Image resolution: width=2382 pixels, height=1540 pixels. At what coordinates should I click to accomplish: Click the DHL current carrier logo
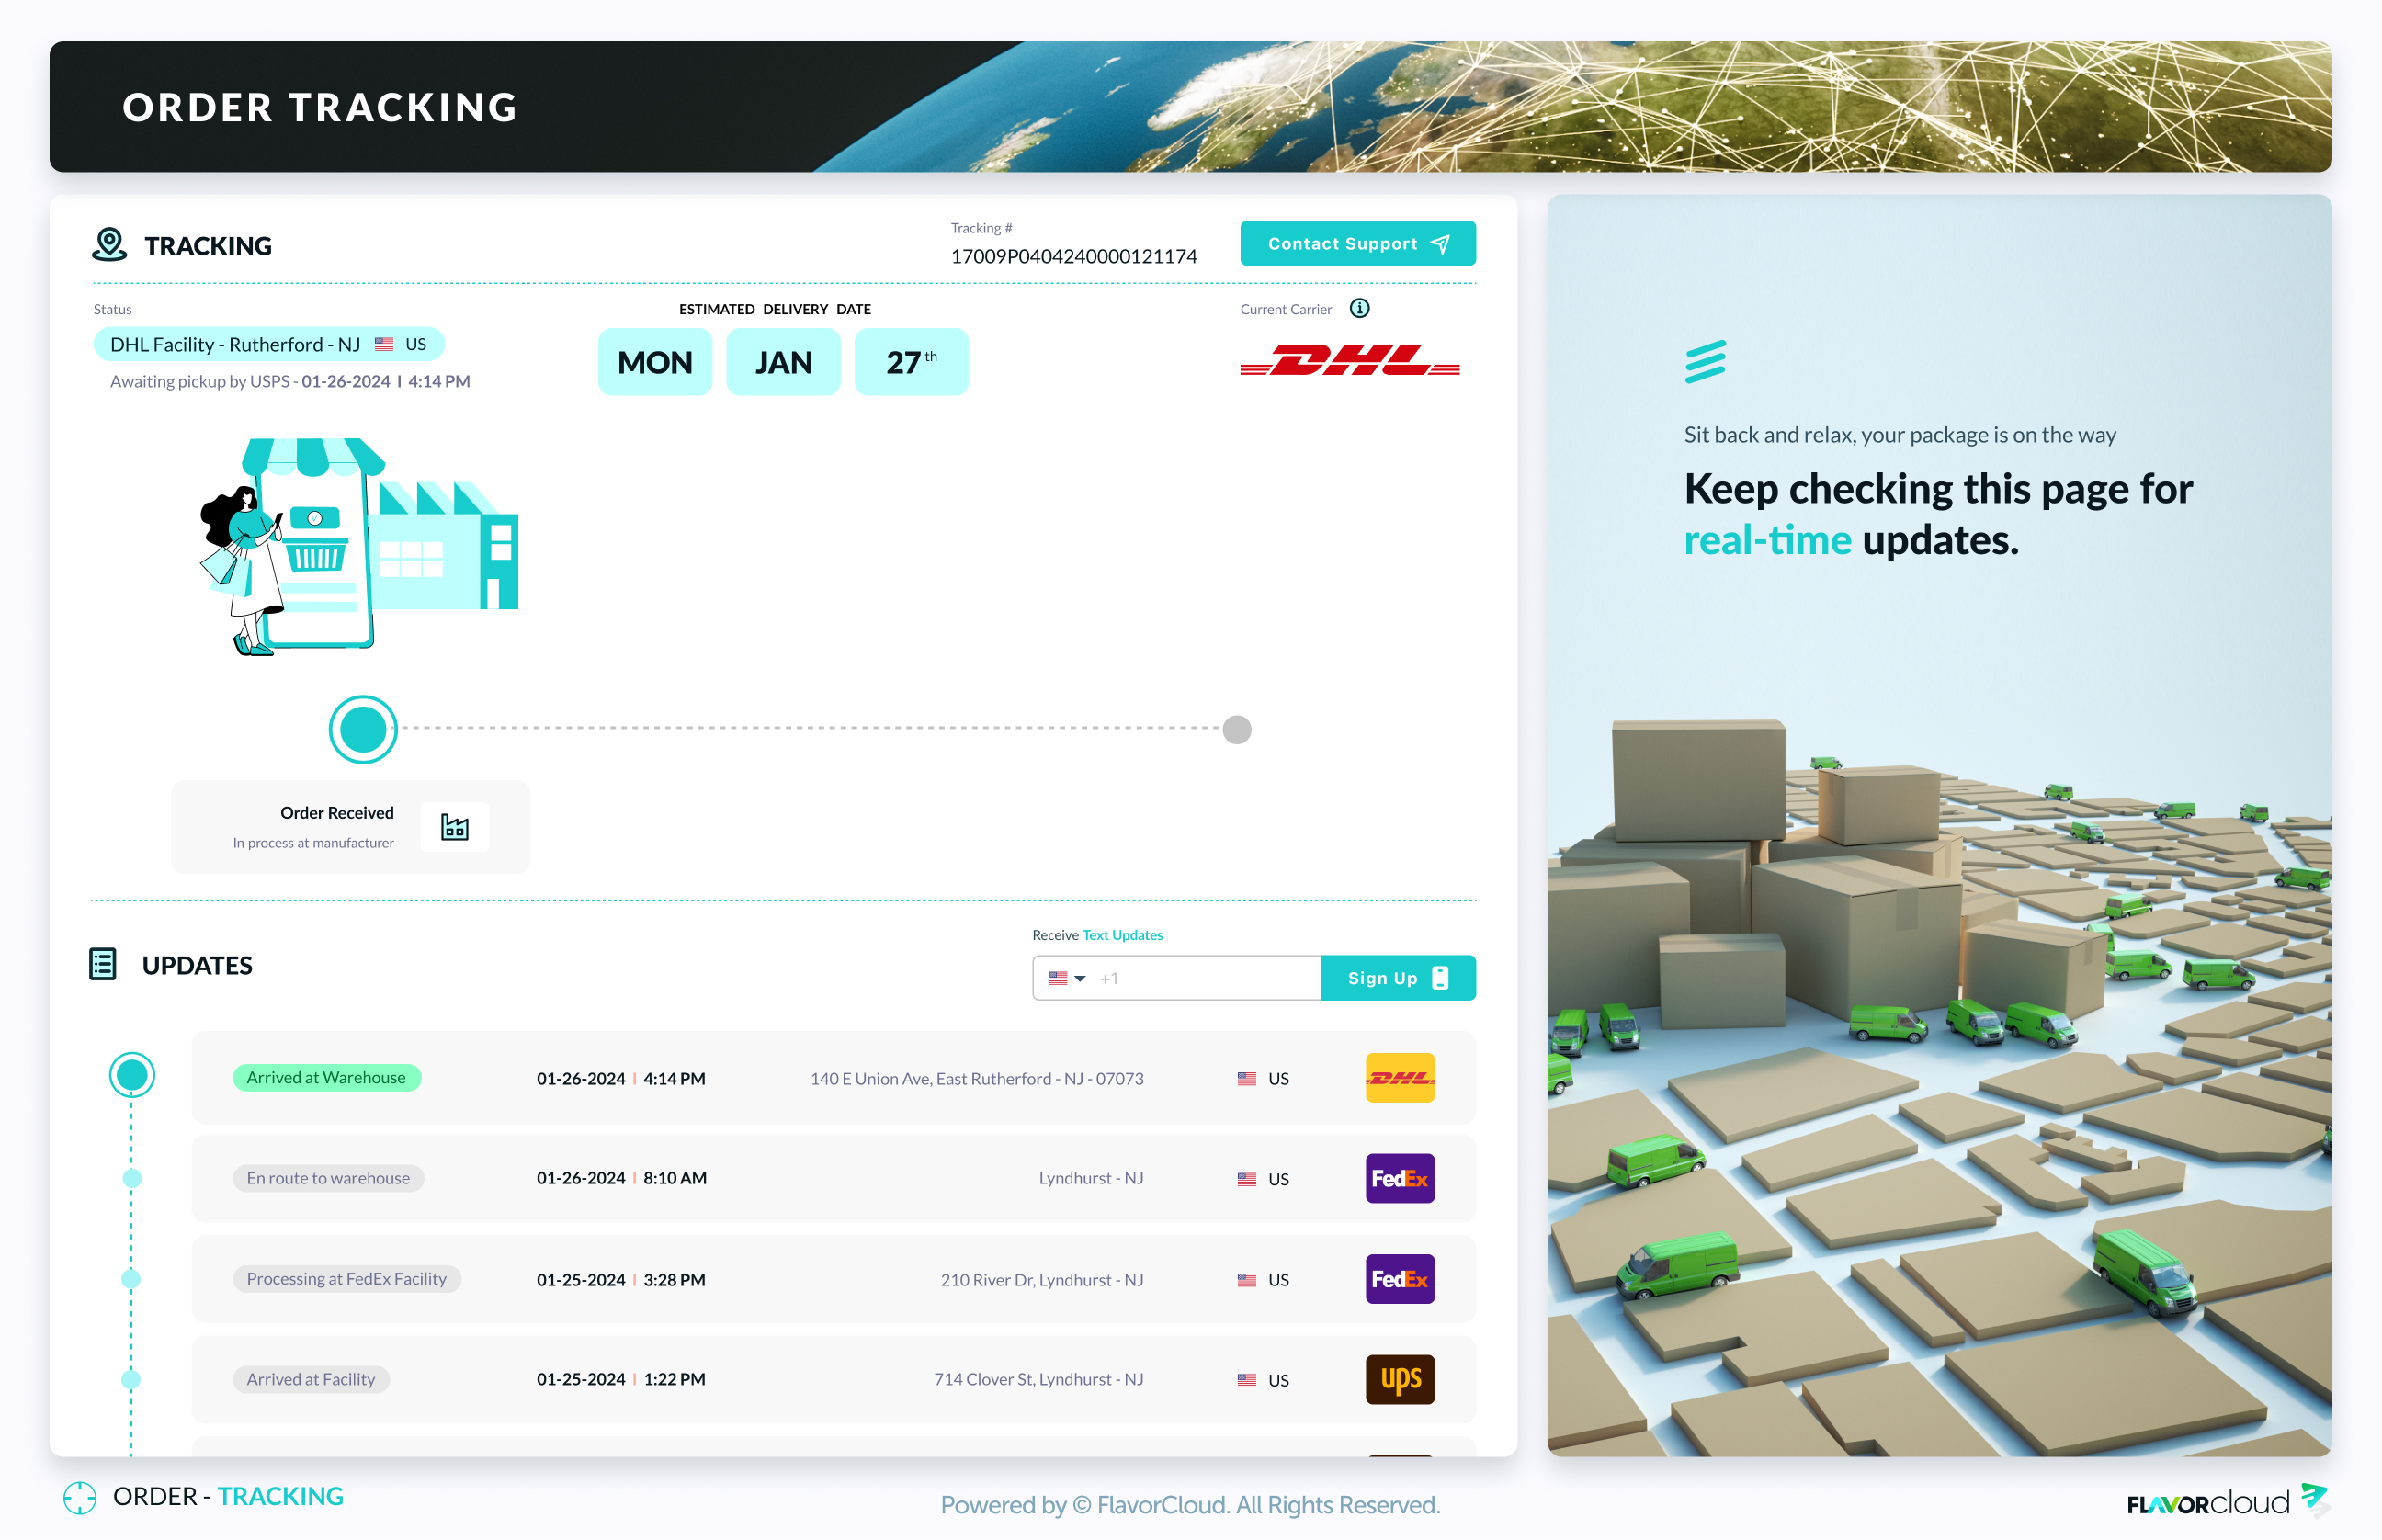coord(1349,360)
